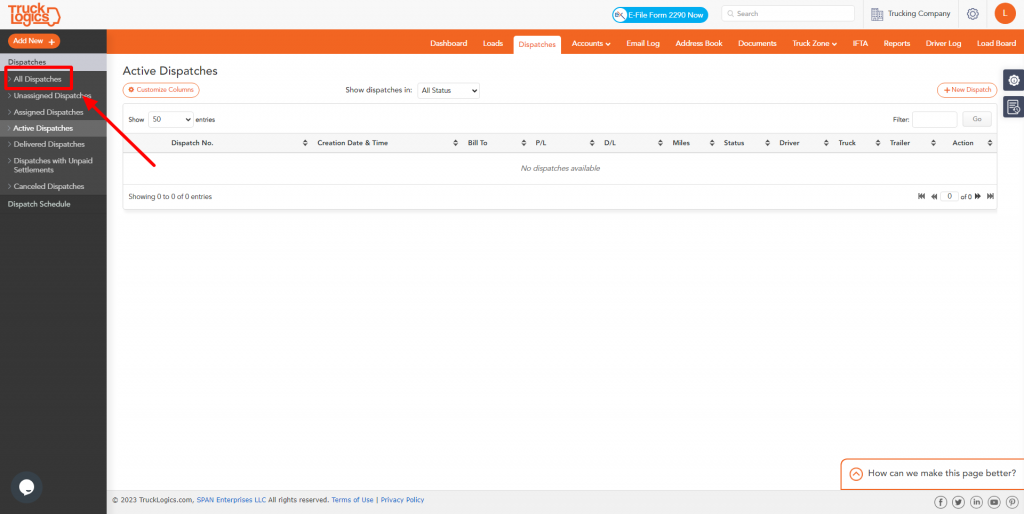Click the New Dispatch button
The width and height of the screenshot is (1024, 514).
(x=967, y=90)
